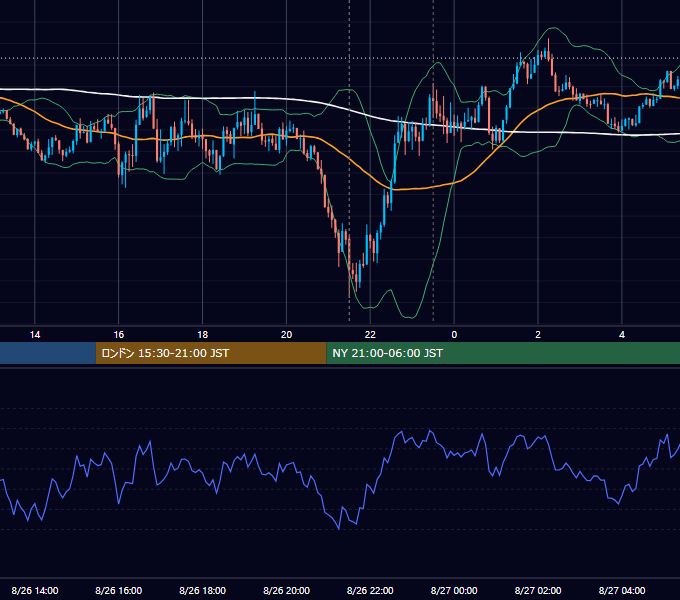Click the 16 hour label on price chart axis

pyautogui.click(x=119, y=335)
